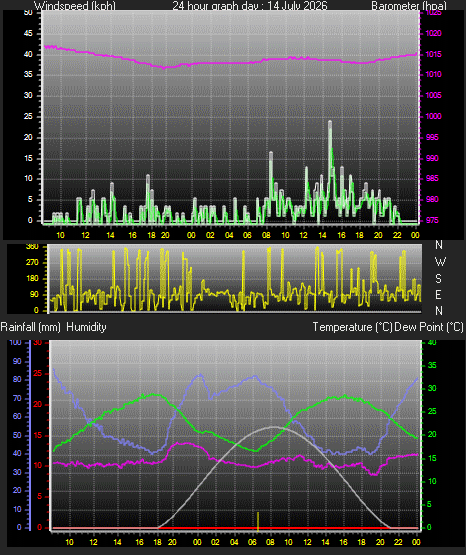The width and height of the screenshot is (466, 555).
Task: Click the Windspeed (kph) axis title
Action: pyautogui.click(x=75, y=6)
